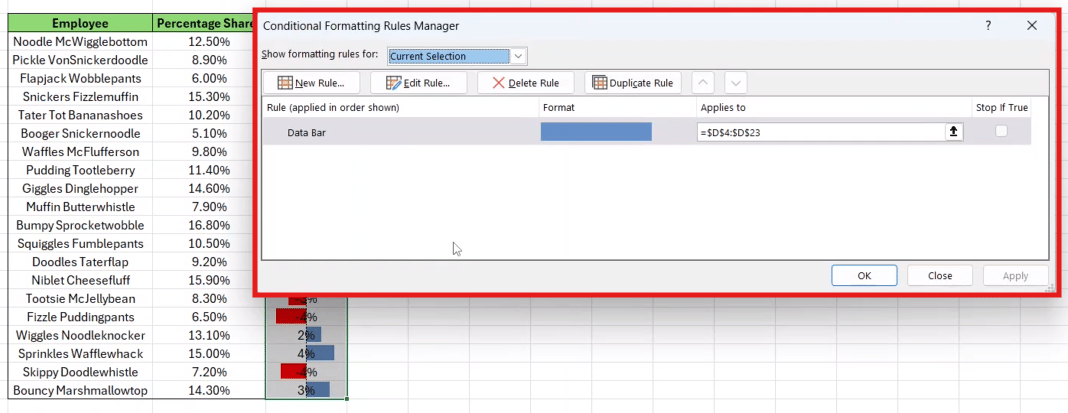Viewport: 1068px width, 413px height.
Task: Select cell Snickers Fizzlemuffin
Action: pos(80,97)
